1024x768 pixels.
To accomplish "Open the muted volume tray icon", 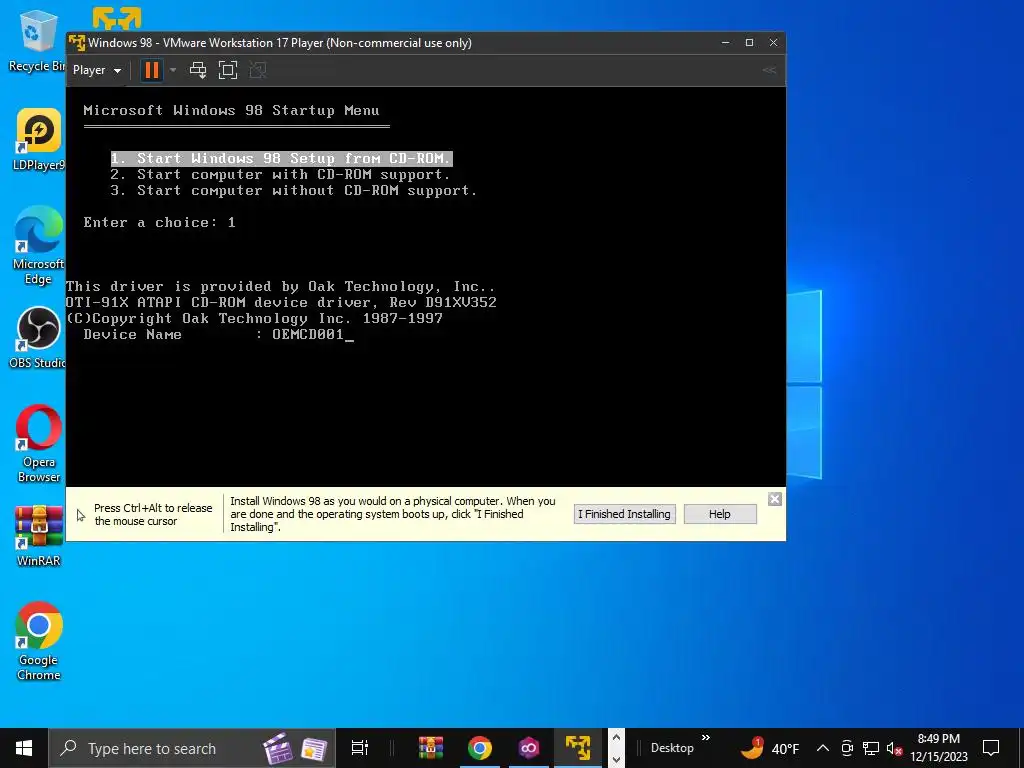I will [x=895, y=748].
